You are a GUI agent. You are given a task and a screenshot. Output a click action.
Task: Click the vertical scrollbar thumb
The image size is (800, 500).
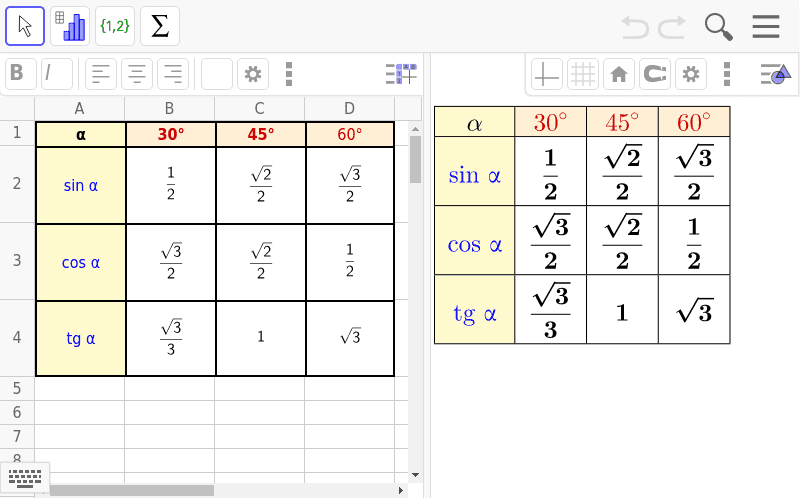[x=415, y=159]
